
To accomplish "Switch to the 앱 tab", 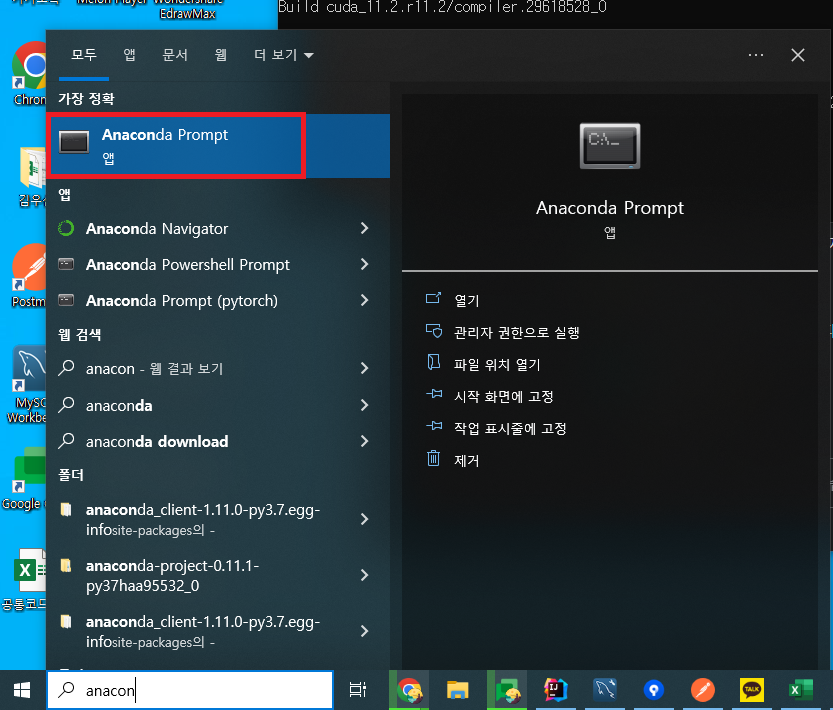I will (x=129, y=55).
